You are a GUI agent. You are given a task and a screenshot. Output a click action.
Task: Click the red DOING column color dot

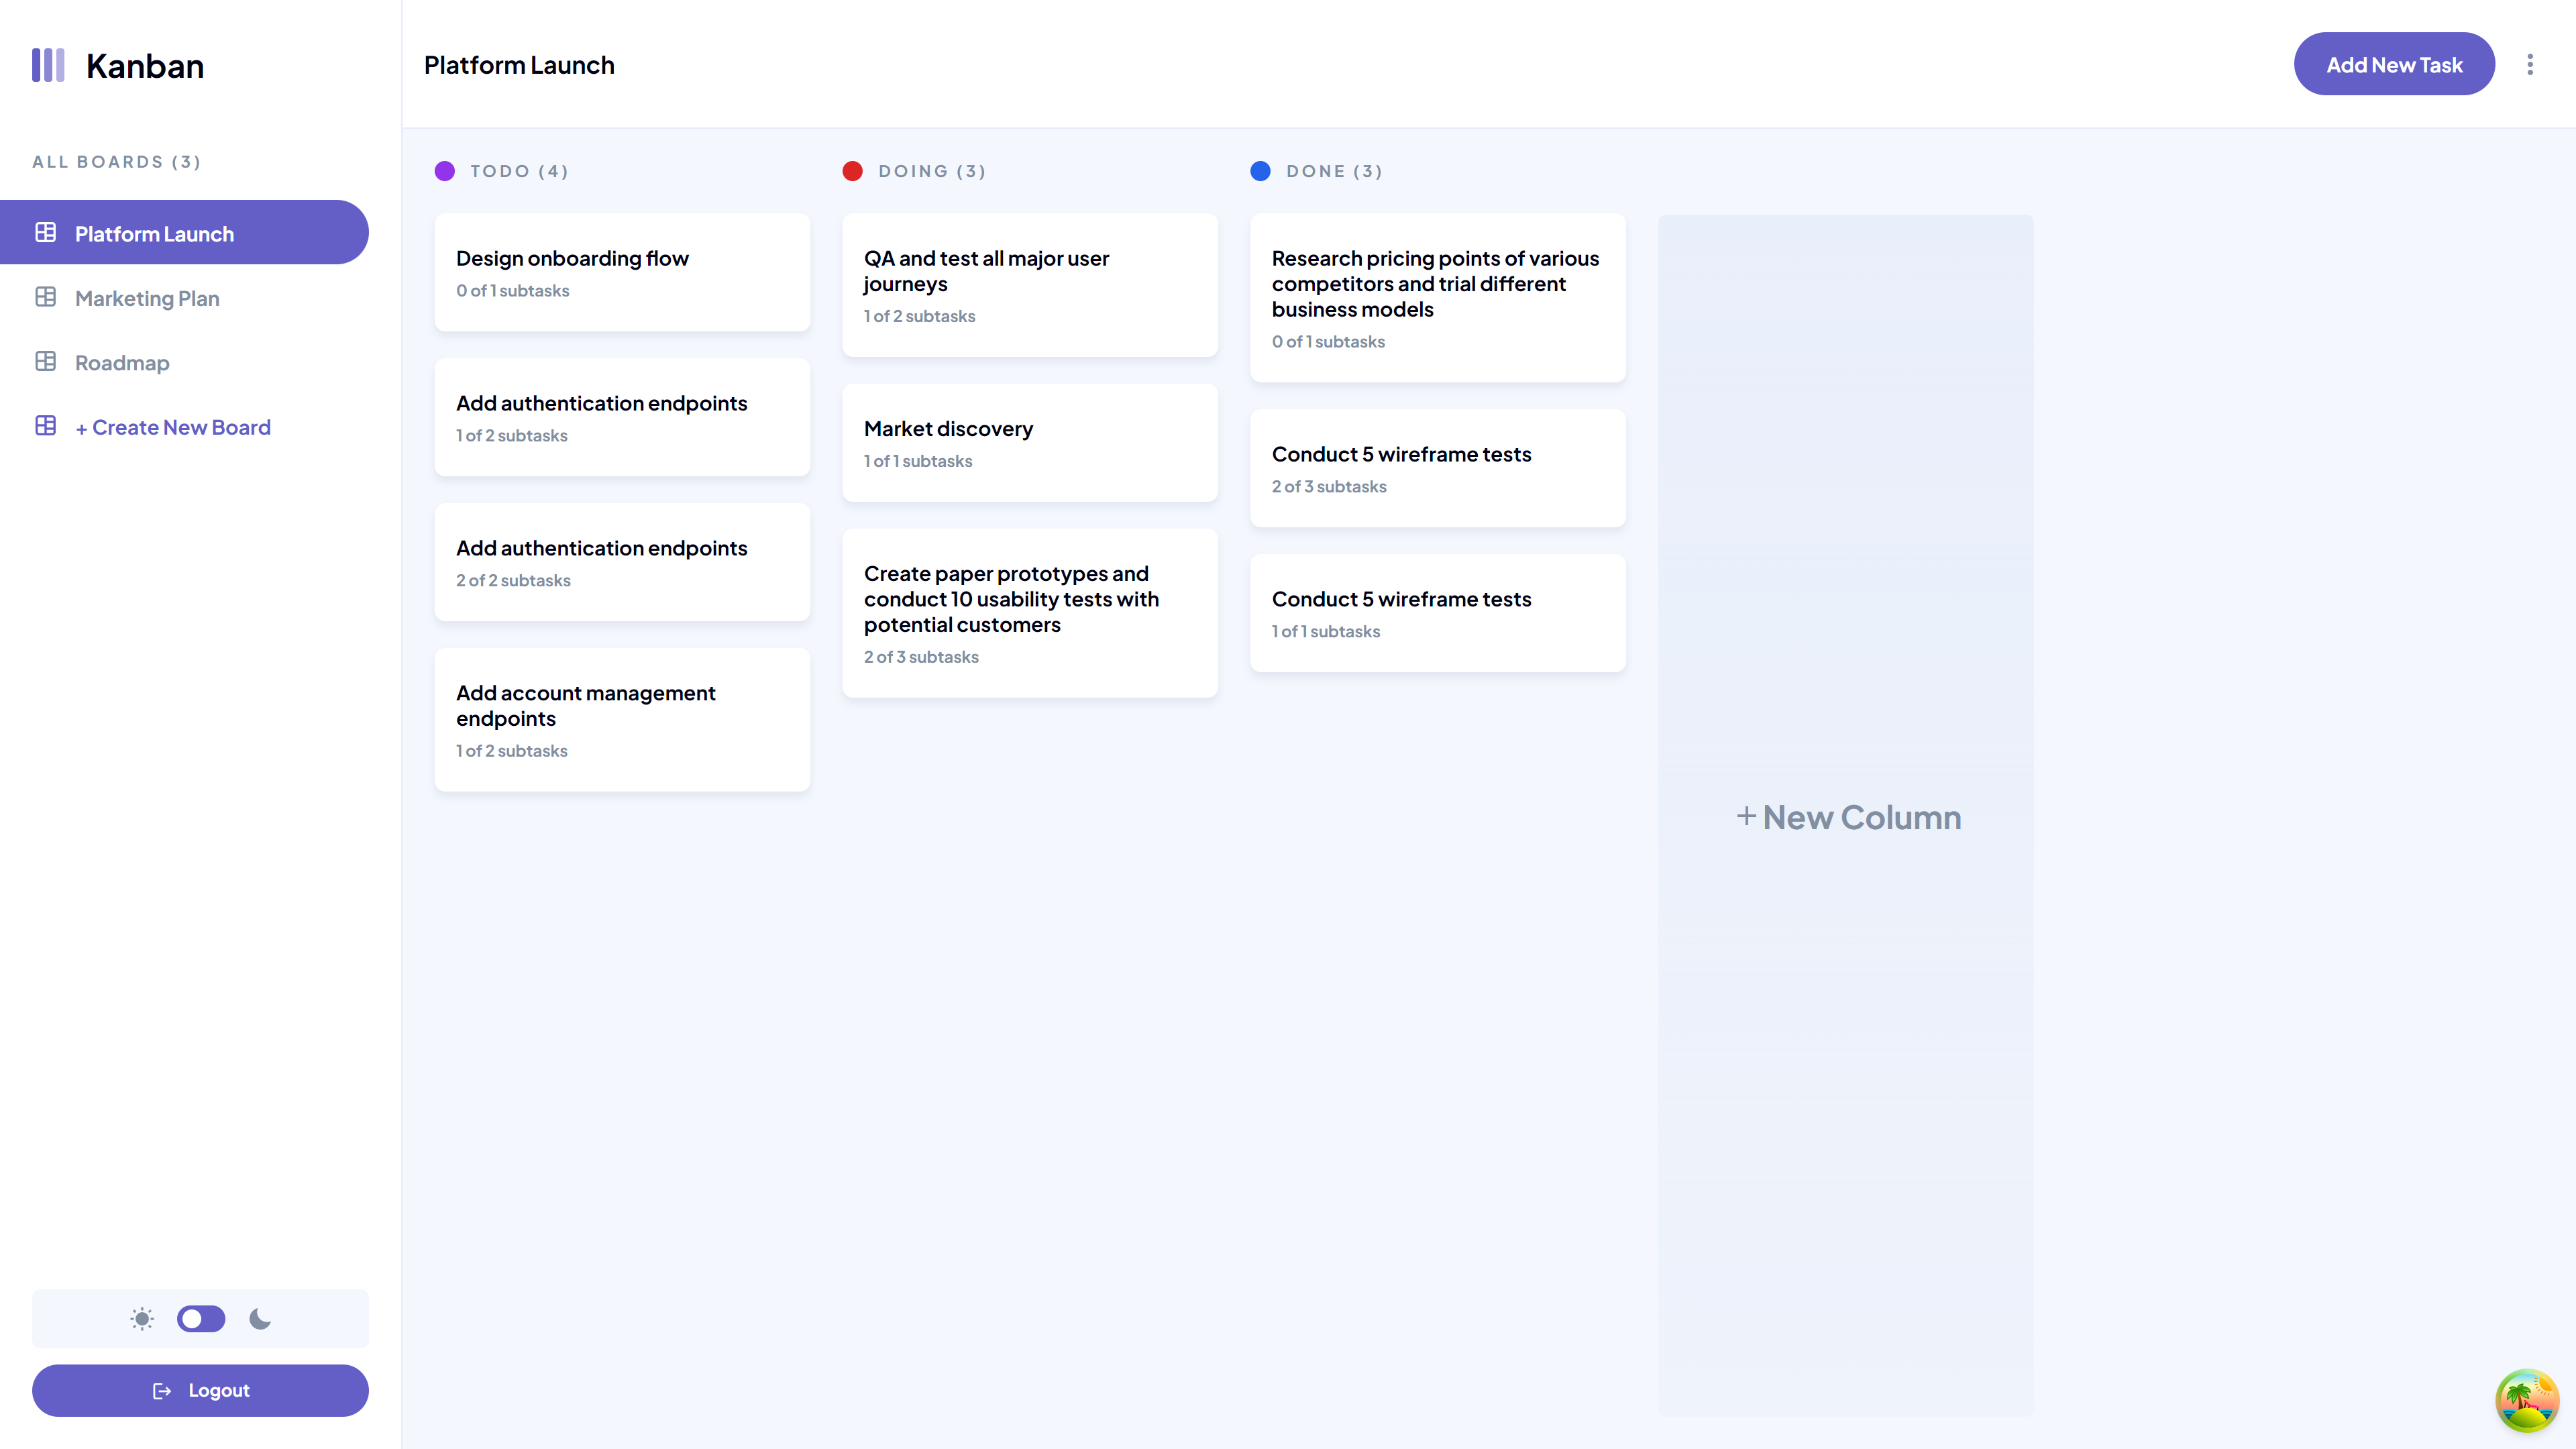[852, 171]
